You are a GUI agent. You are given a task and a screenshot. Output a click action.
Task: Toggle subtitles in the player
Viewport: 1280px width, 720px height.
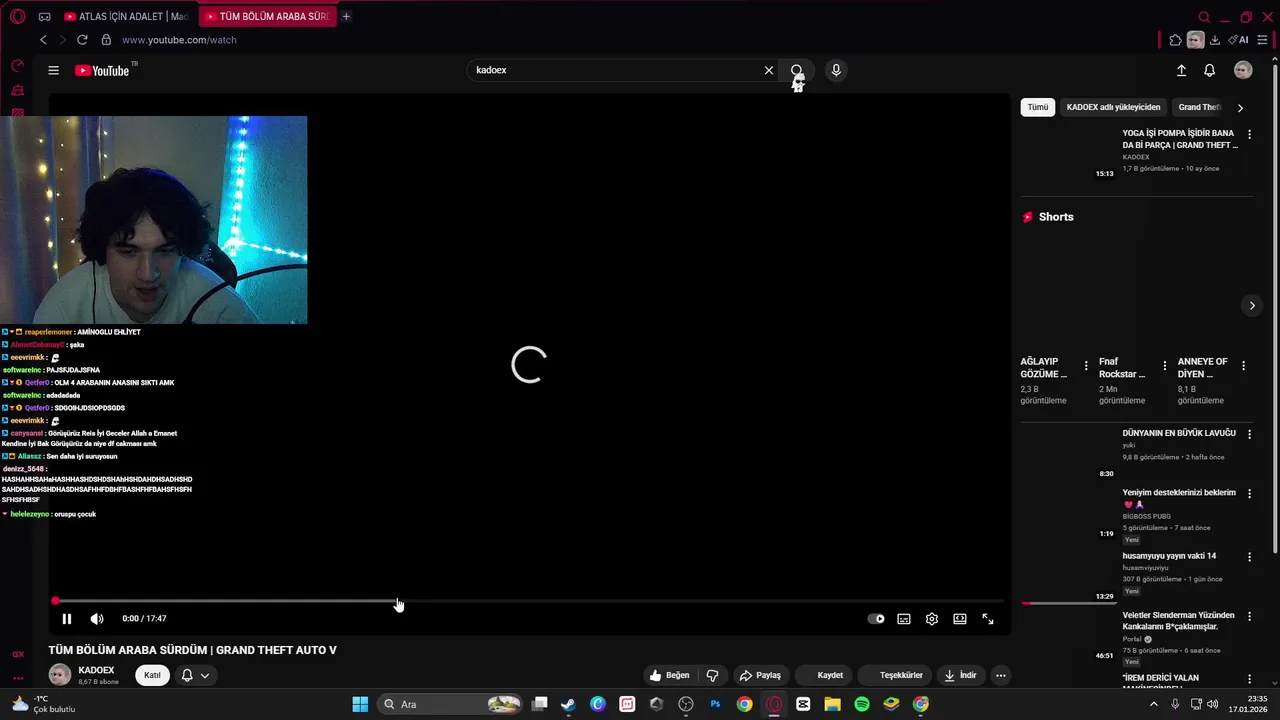click(904, 619)
